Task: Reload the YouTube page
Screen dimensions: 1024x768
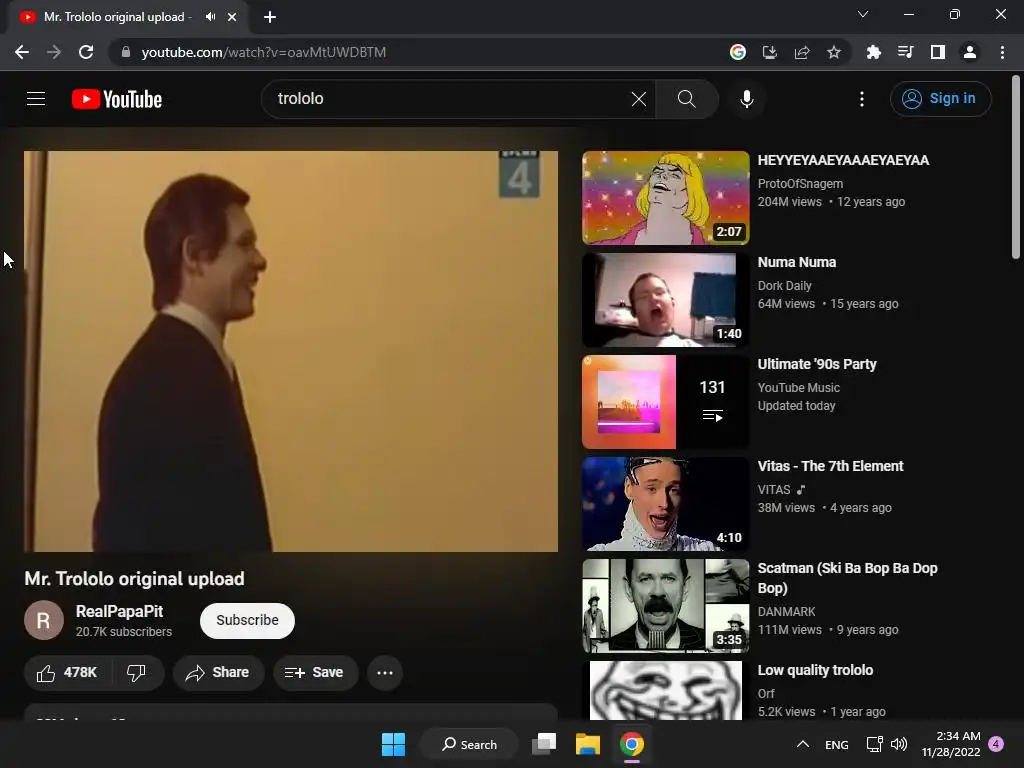Action: 86,52
